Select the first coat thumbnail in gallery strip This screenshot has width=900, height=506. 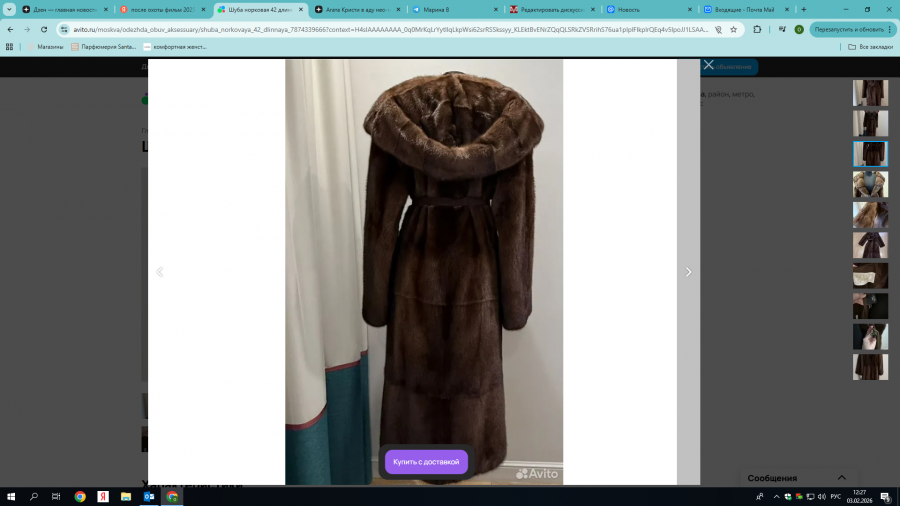tap(870, 93)
